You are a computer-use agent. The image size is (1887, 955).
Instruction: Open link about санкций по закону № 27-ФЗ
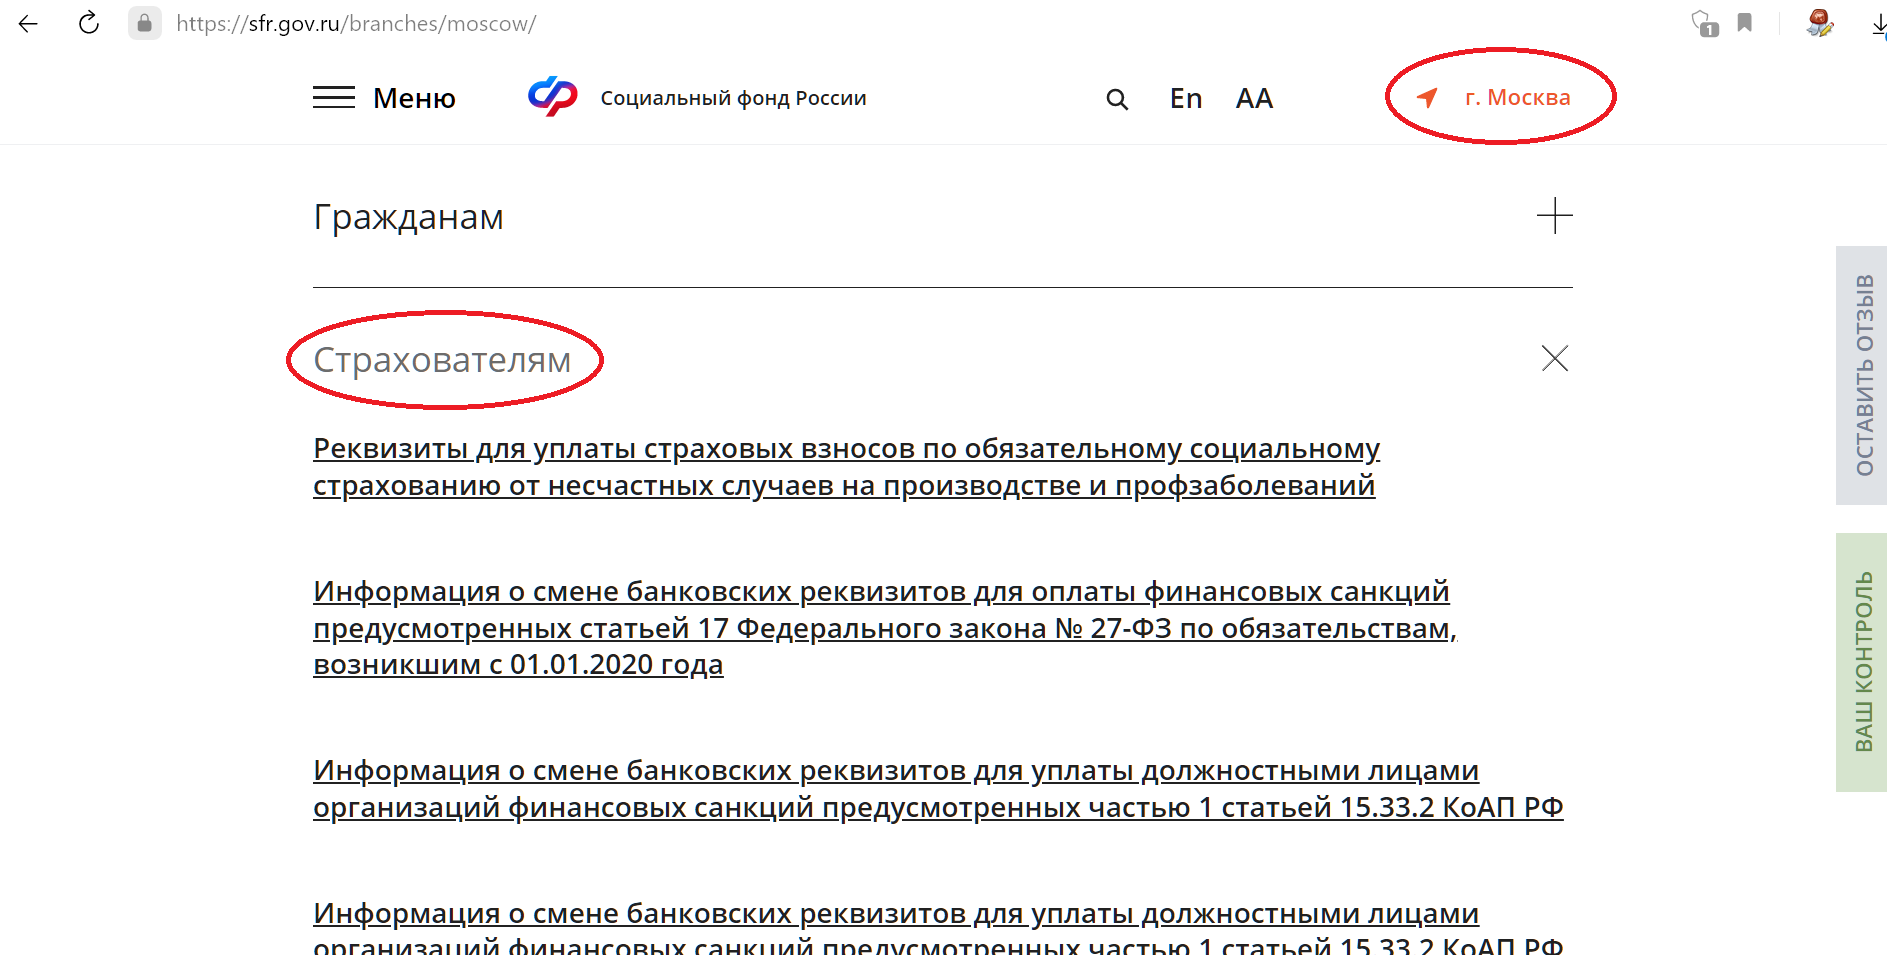click(880, 628)
